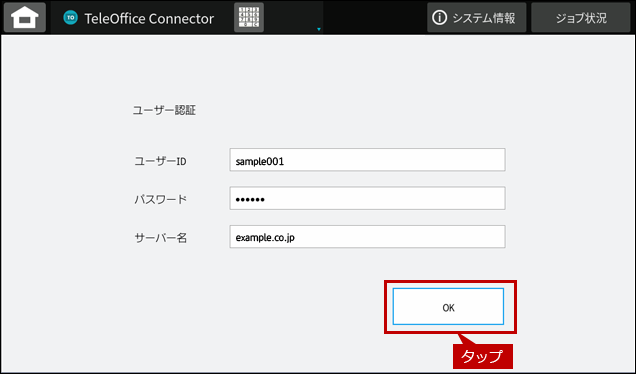Select the サーバー名 label
Screen dimensions: 636x374
[x=161, y=238]
